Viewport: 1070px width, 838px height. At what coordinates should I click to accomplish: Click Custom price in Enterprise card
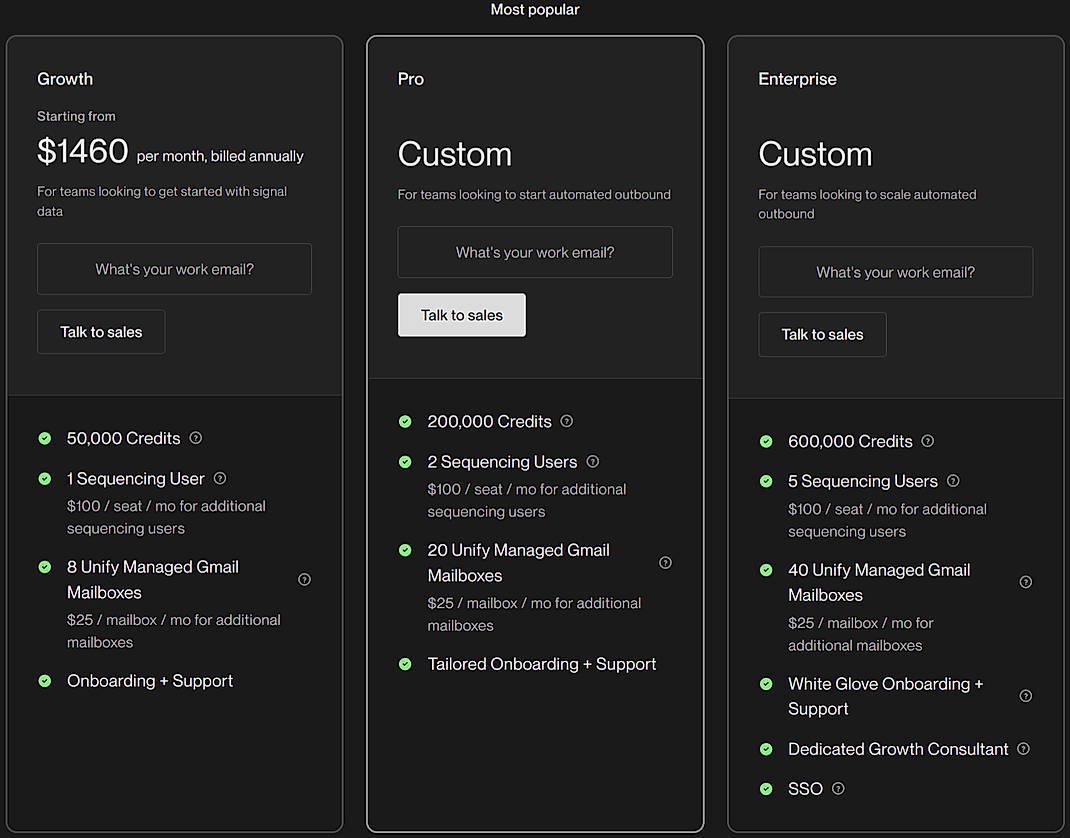click(x=815, y=154)
